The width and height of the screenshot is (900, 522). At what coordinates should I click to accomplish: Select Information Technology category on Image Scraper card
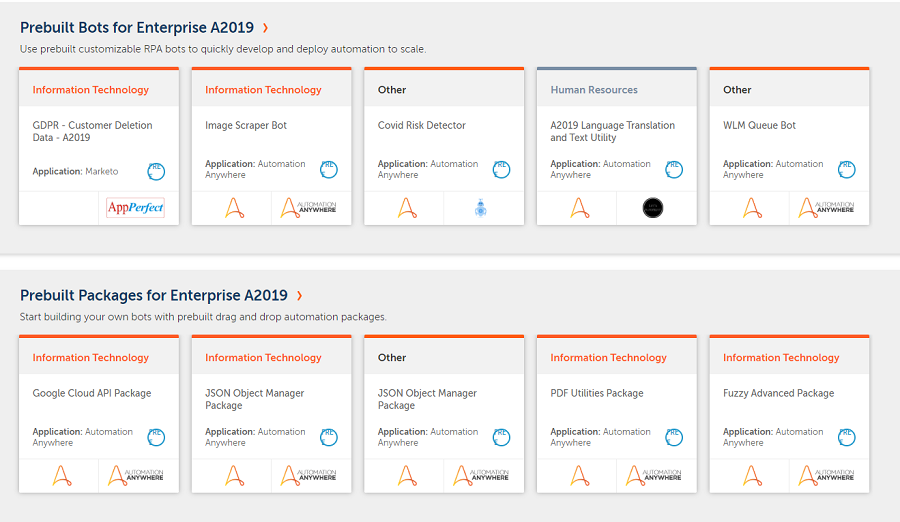[263, 90]
